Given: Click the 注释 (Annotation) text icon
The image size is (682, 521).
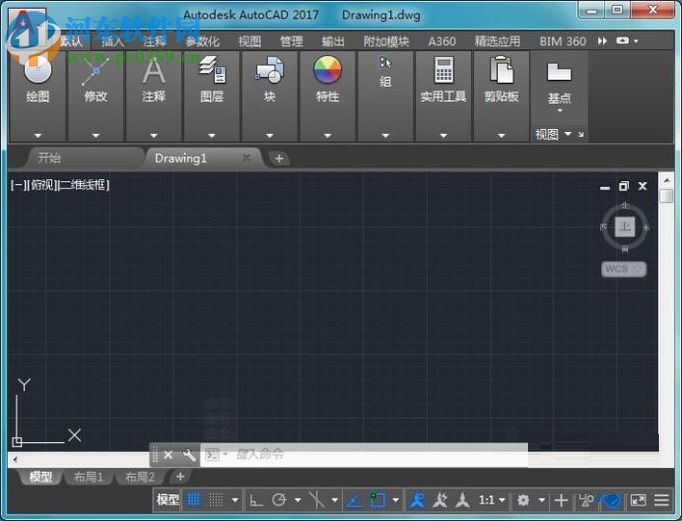Looking at the screenshot, I should 153,70.
